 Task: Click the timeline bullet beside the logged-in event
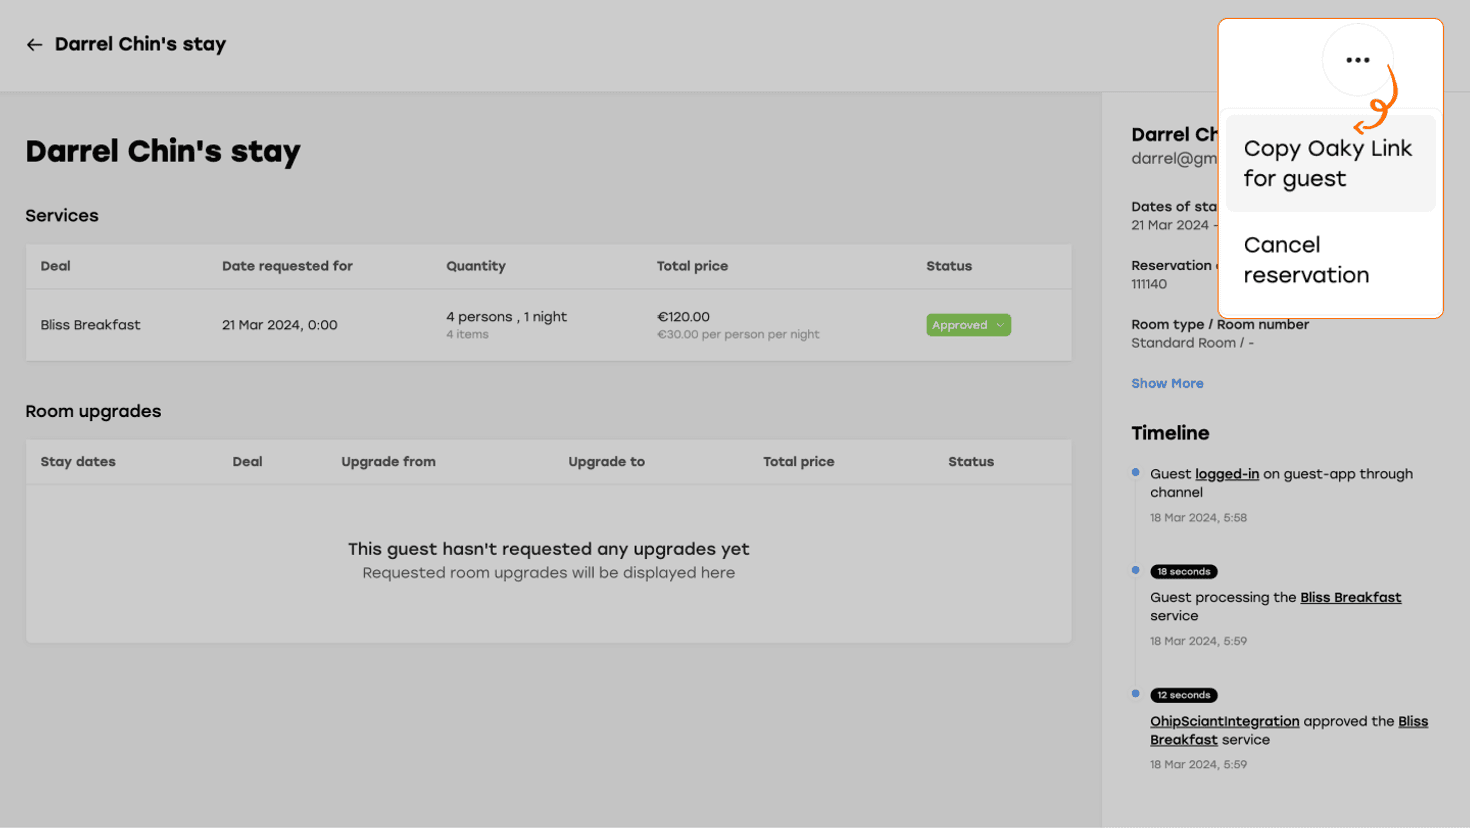coord(1135,471)
